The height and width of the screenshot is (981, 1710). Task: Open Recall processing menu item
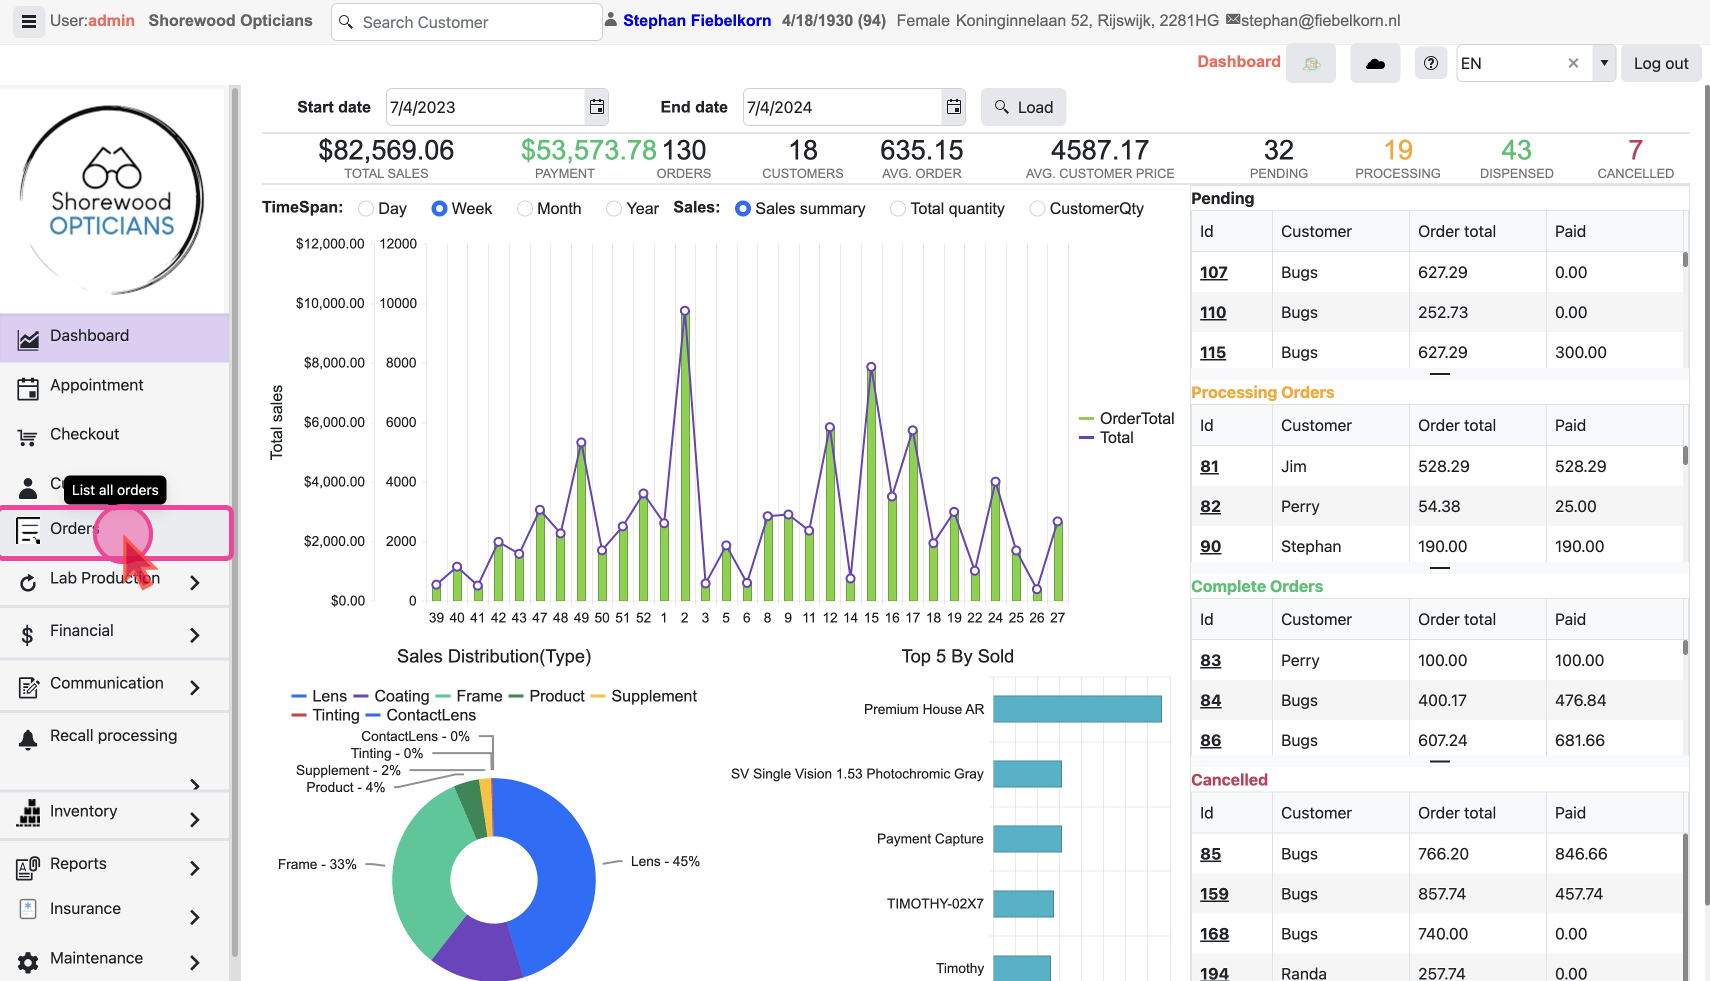coord(113,736)
